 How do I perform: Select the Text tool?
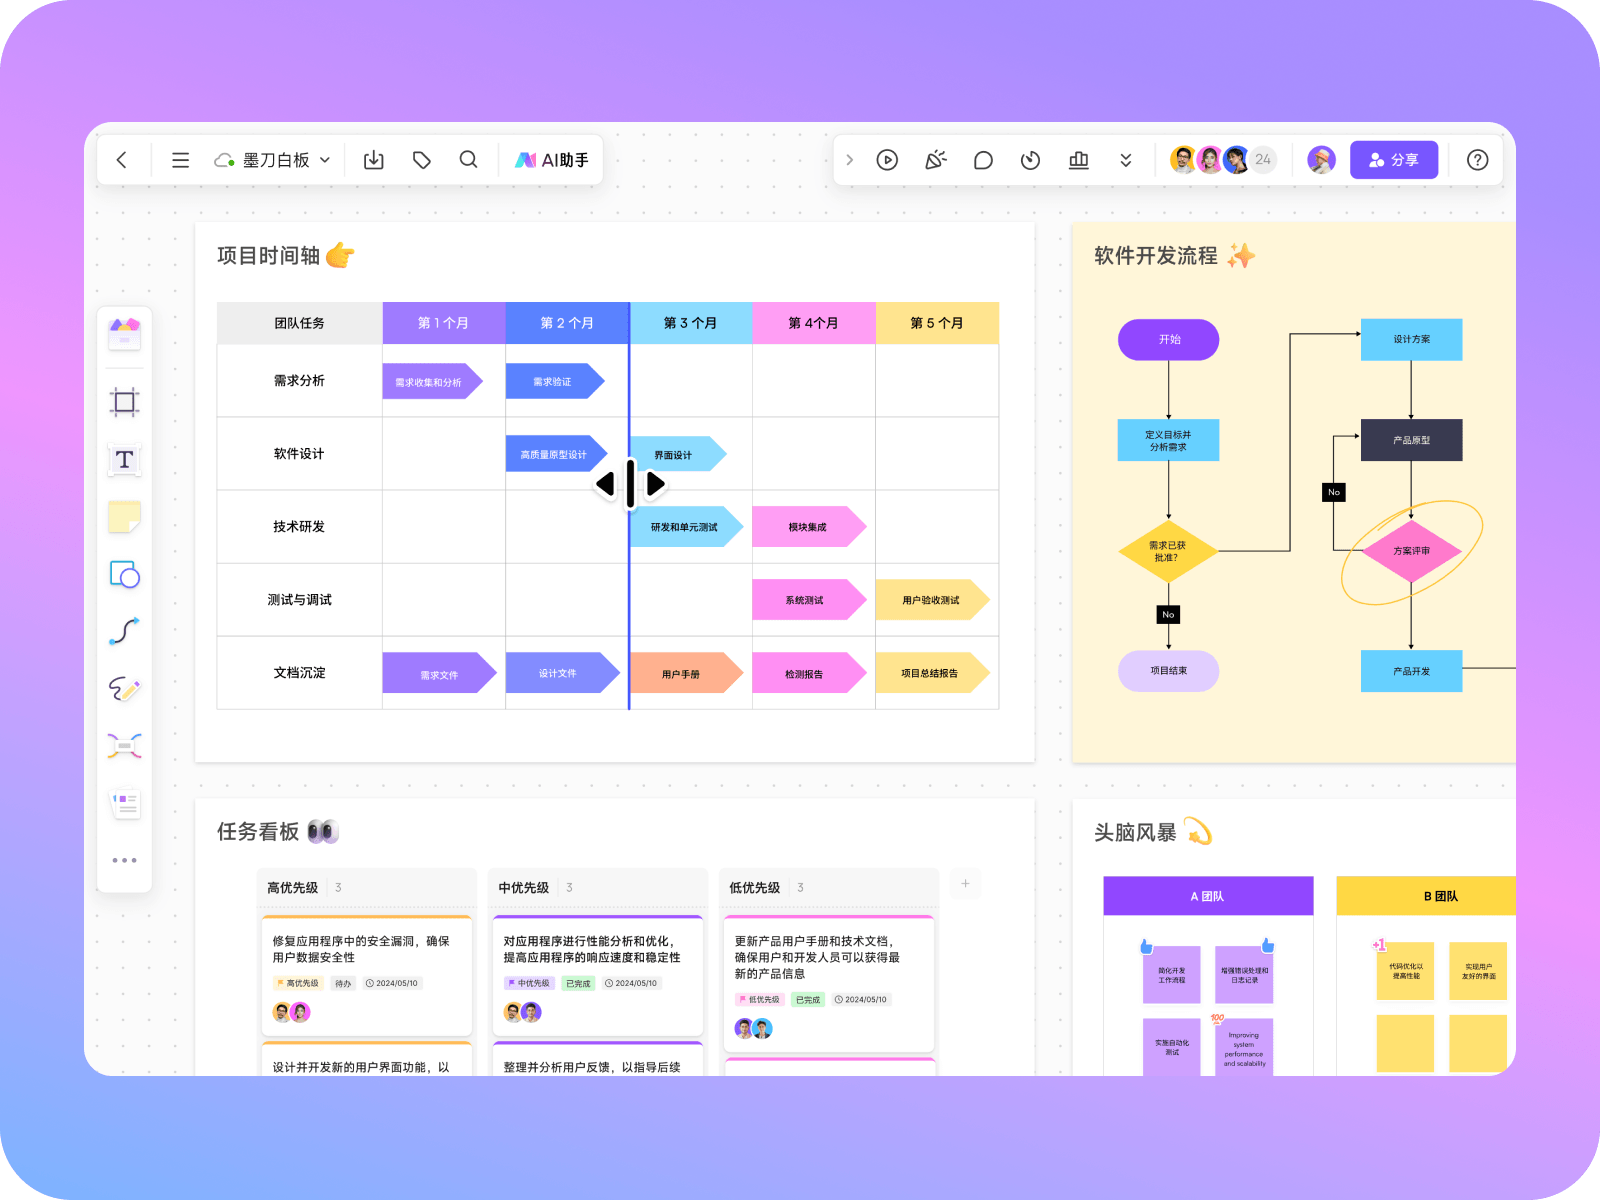tap(124, 459)
